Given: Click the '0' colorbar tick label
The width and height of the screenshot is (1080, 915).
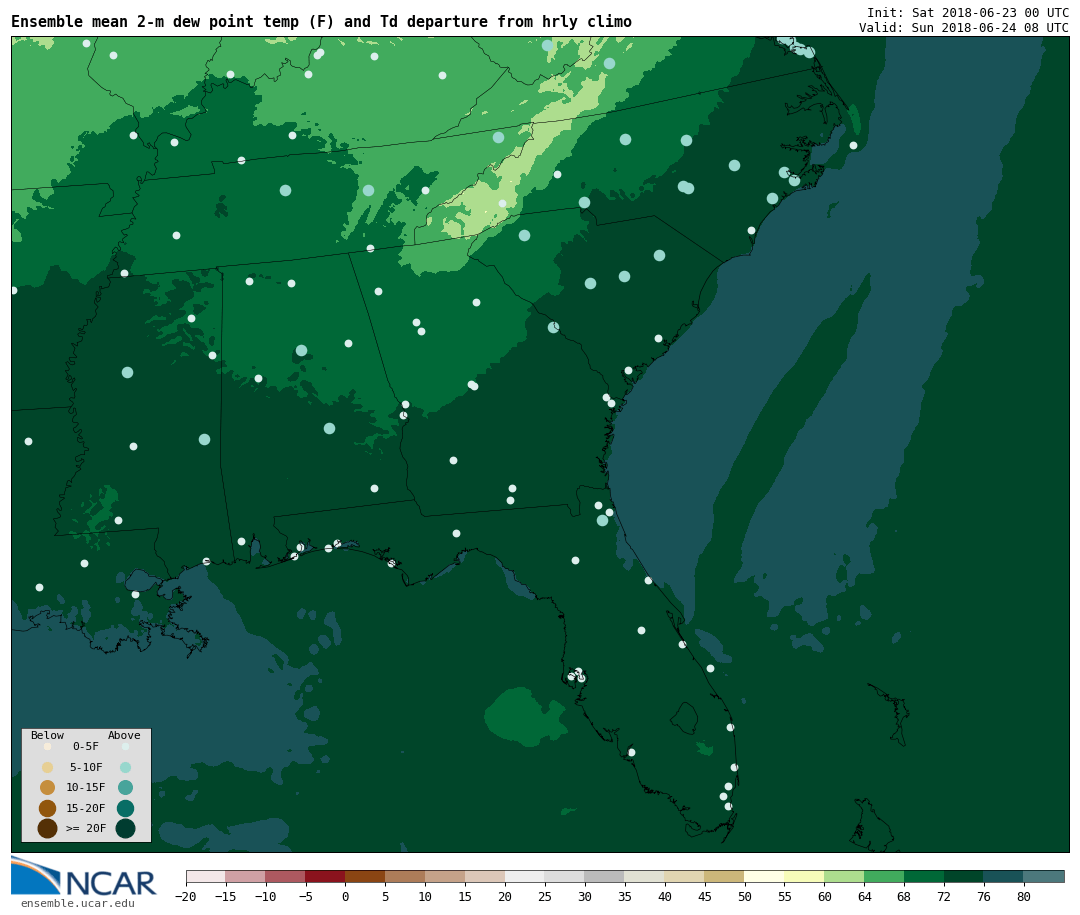Looking at the screenshot, I should (x=345, y=896).
